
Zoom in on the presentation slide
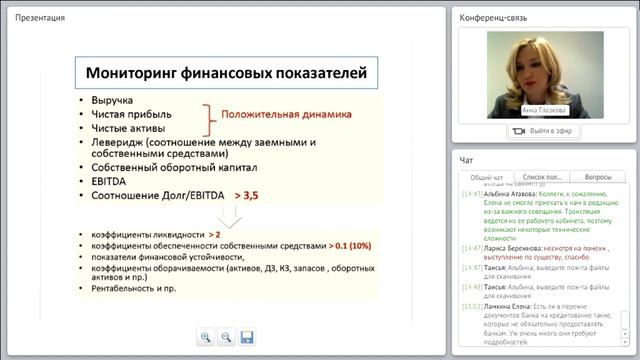(x=205, y=338)
